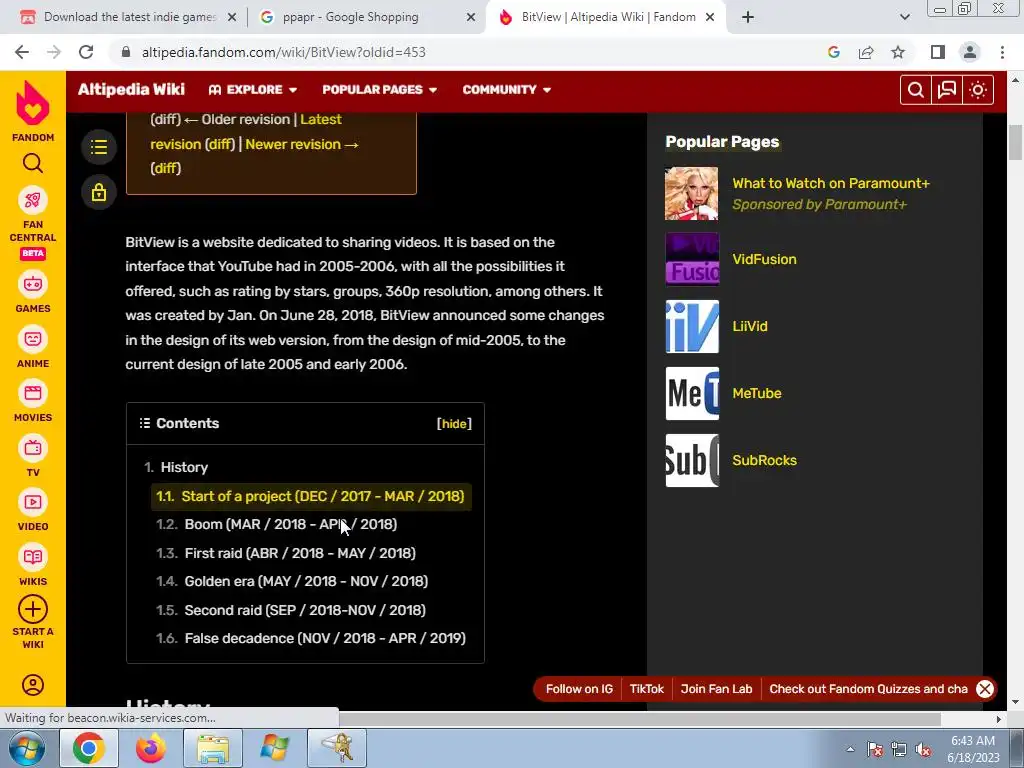Screen dimensions: 1024x768
Task: Toggle browser side panel
Action: pyautogui.click(x=938, y=52)
